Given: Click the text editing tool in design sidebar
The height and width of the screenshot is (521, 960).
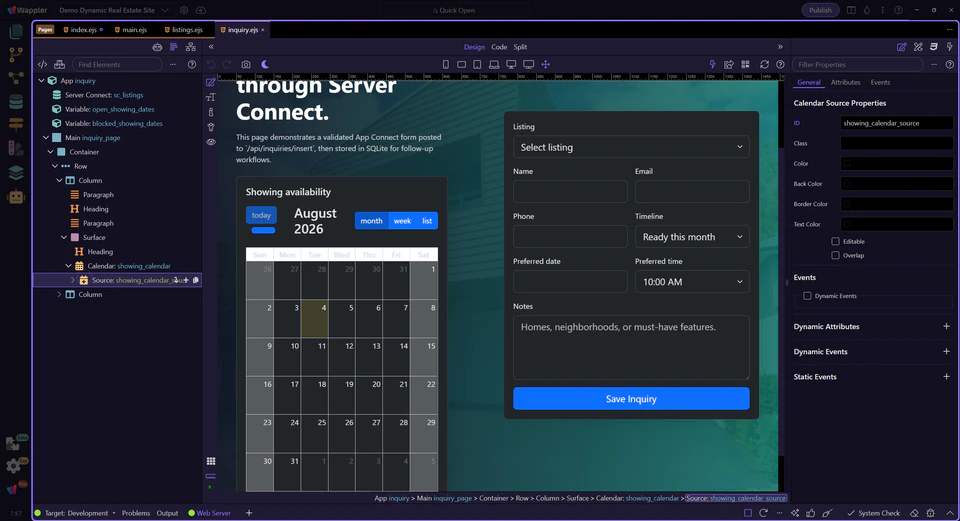Looking at the screenshot, I should [x=211, y=97].
